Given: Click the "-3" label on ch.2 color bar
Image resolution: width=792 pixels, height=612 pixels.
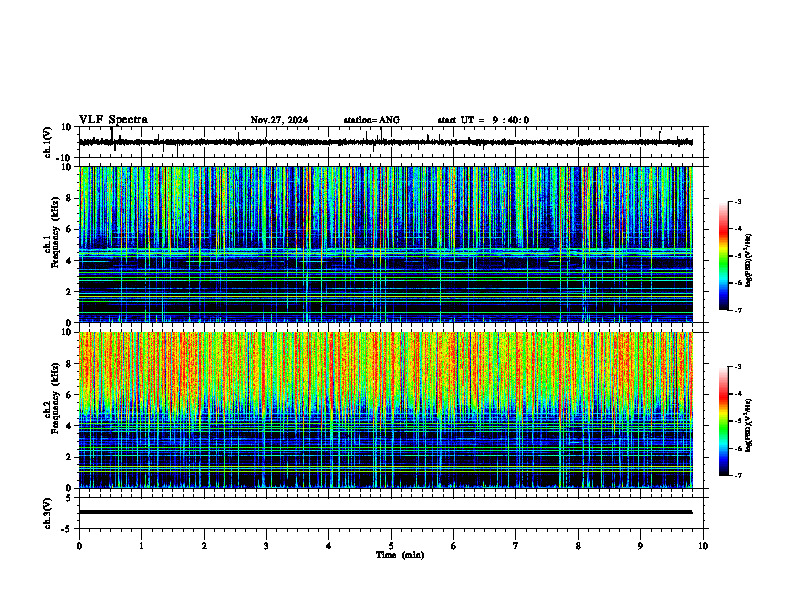Looking at the screenshot, I should [738, 367].
